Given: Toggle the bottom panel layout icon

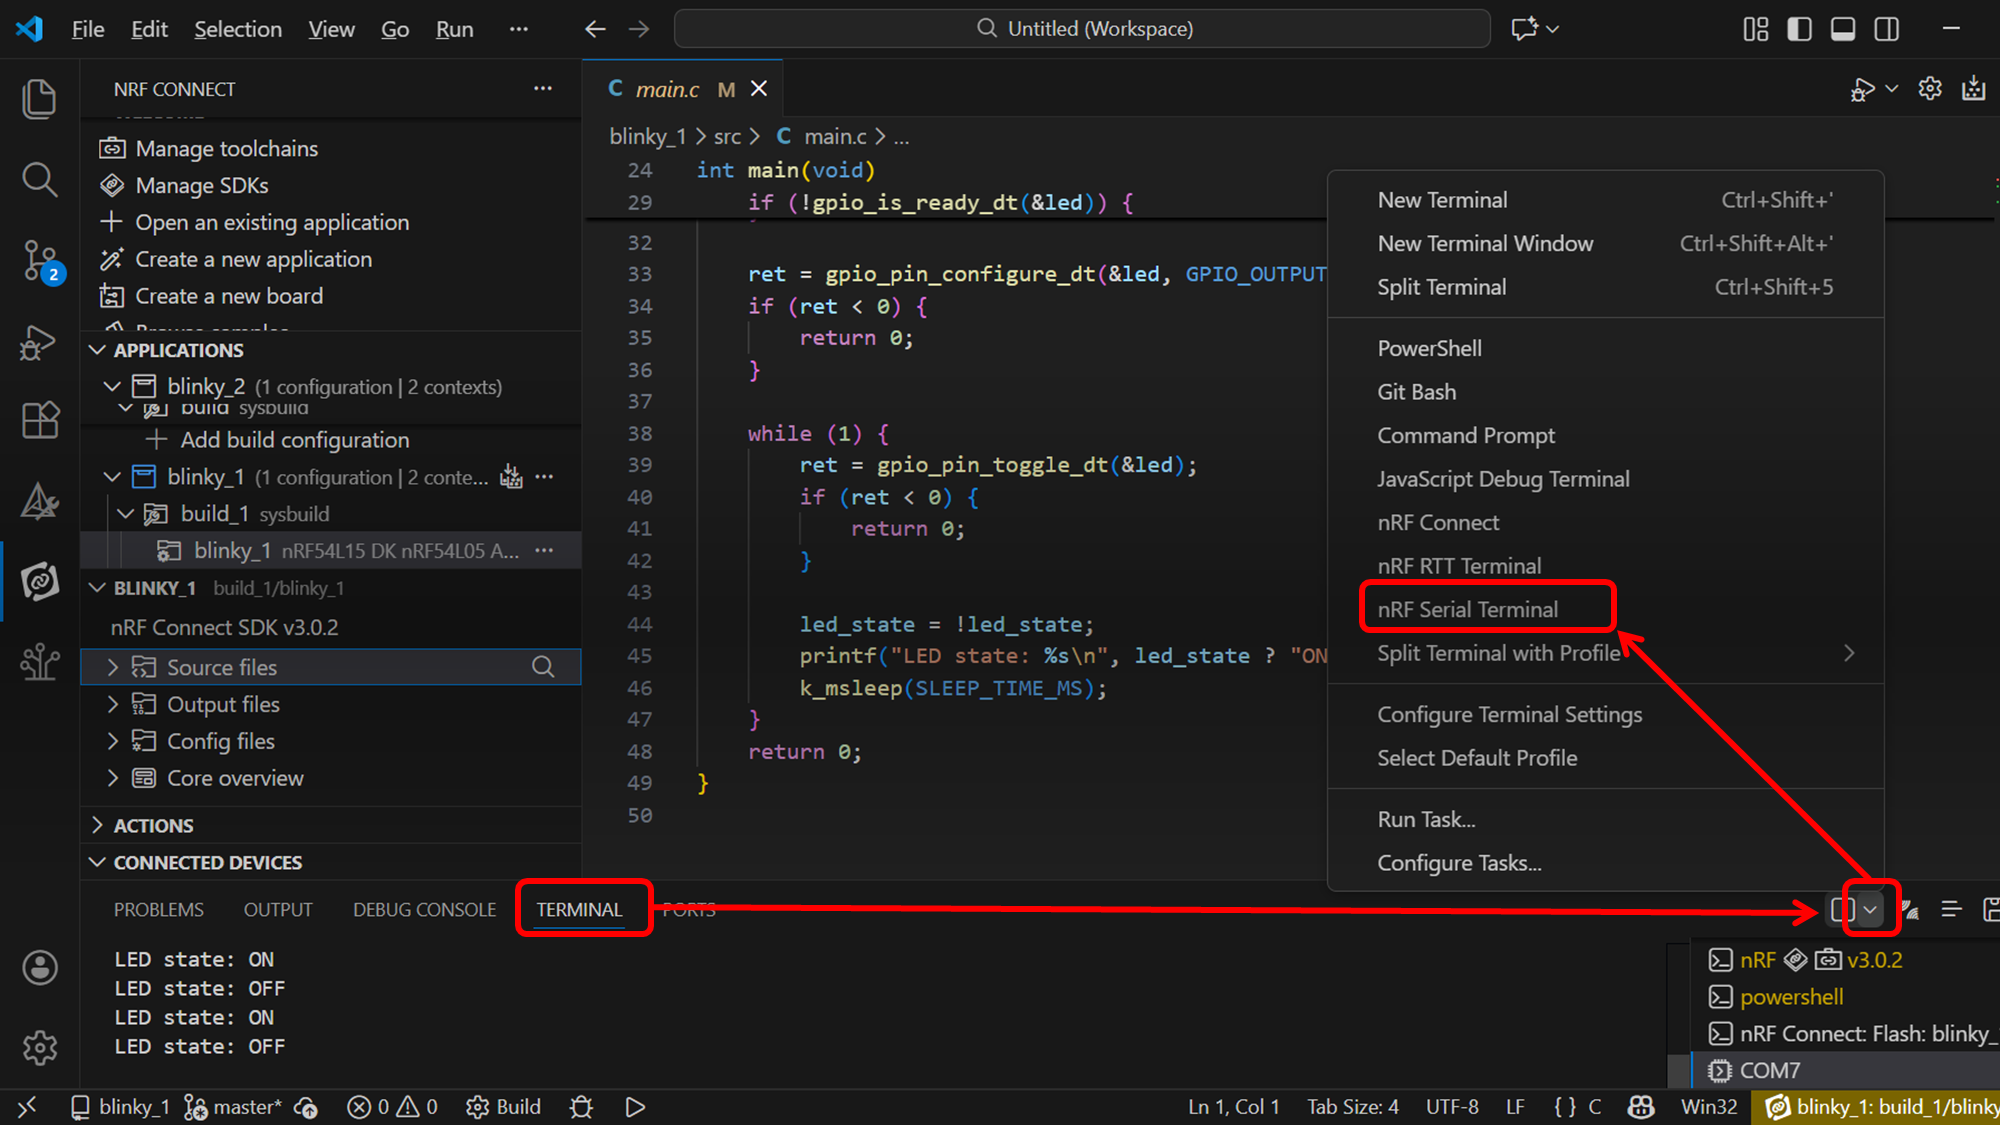Looking at the screenshot, I should tap(1843, 29).
